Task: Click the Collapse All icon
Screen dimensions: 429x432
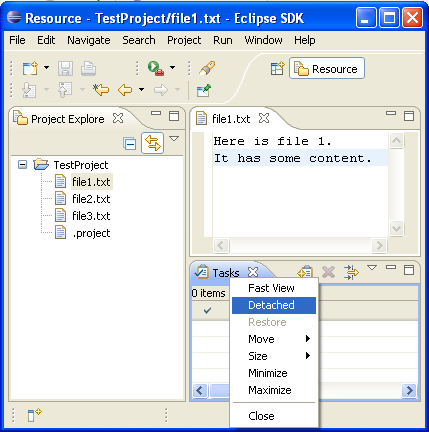Action: click(129, 144)
